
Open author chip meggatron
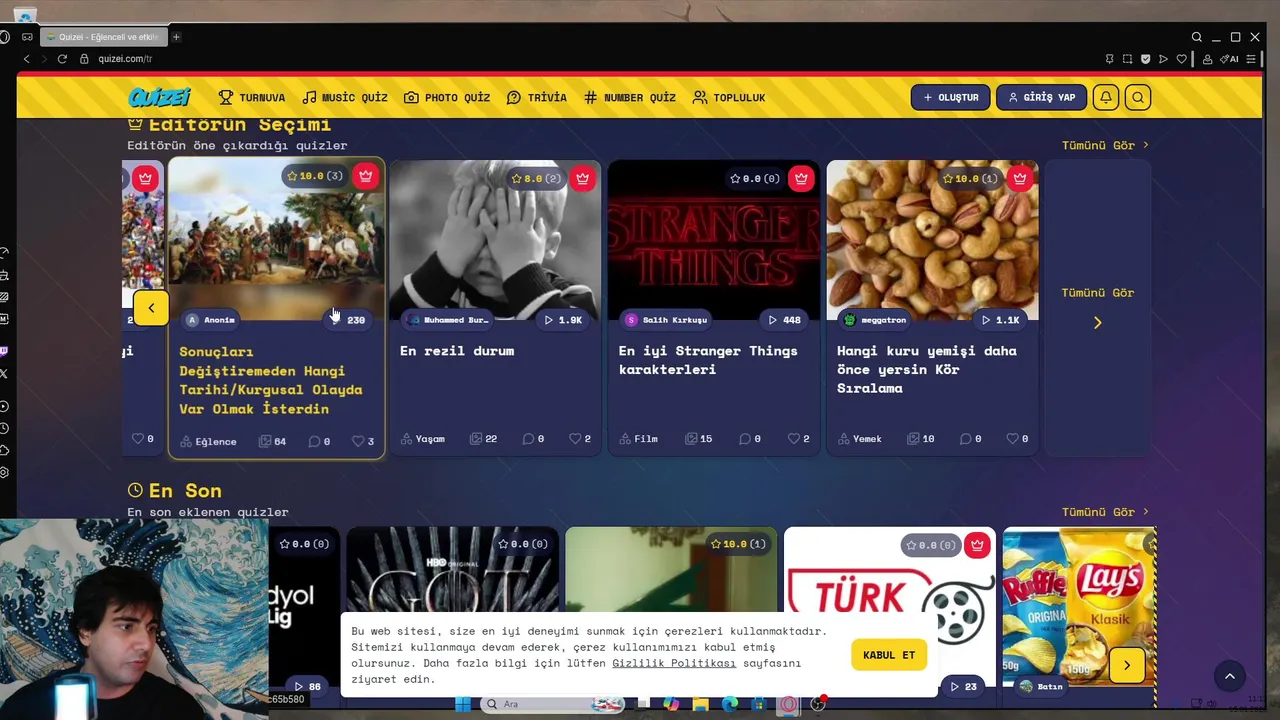[875, 320]
